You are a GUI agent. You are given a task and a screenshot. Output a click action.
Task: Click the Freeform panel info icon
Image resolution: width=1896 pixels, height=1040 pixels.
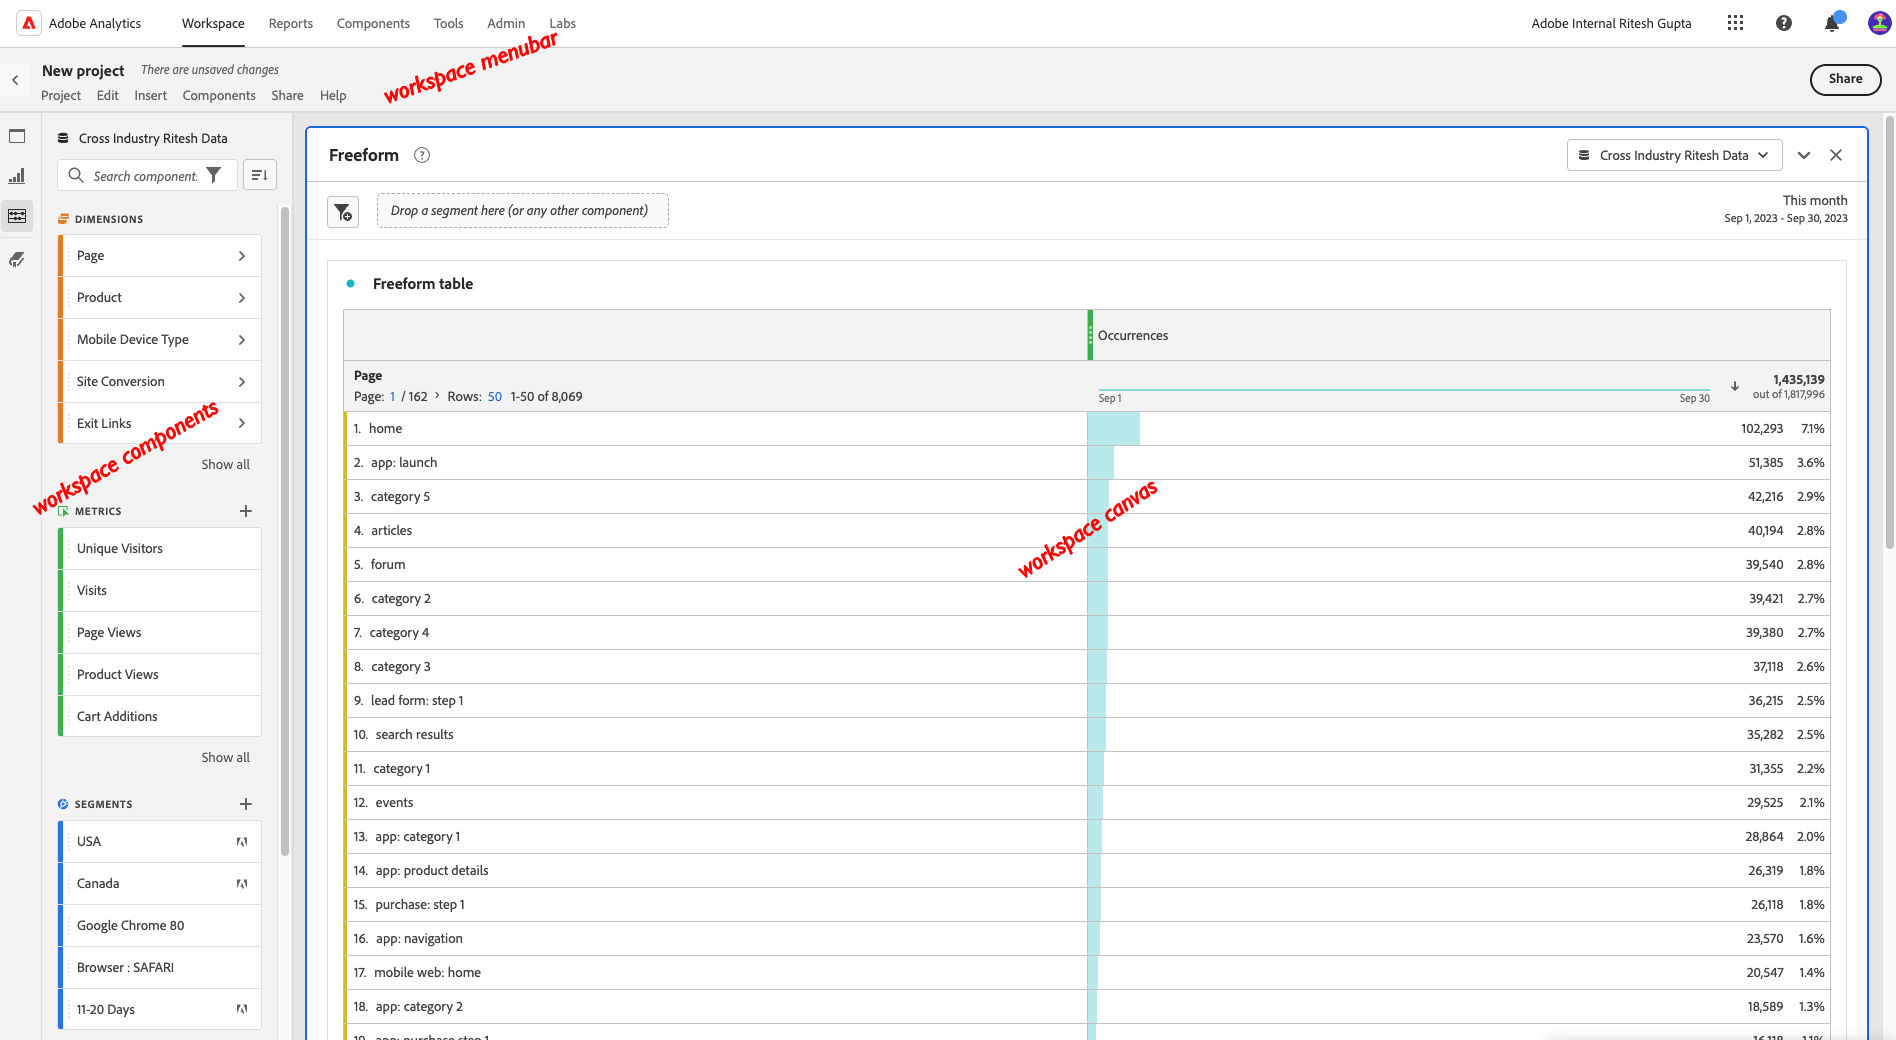422,155
